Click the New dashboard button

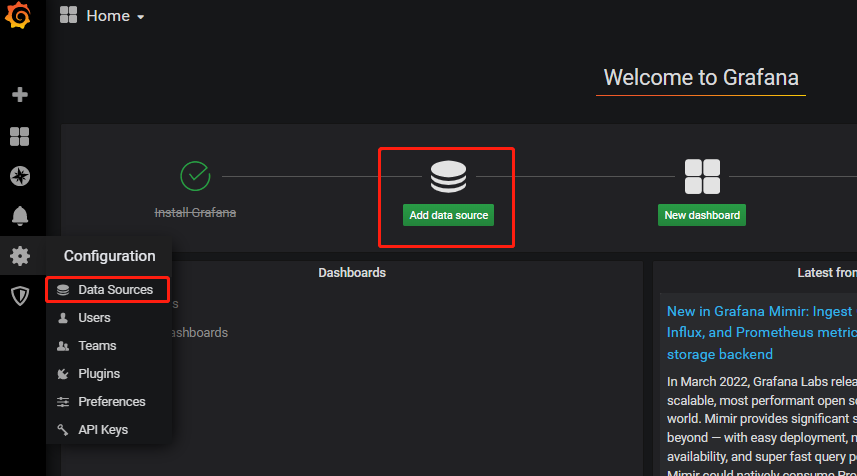(702, 215)
